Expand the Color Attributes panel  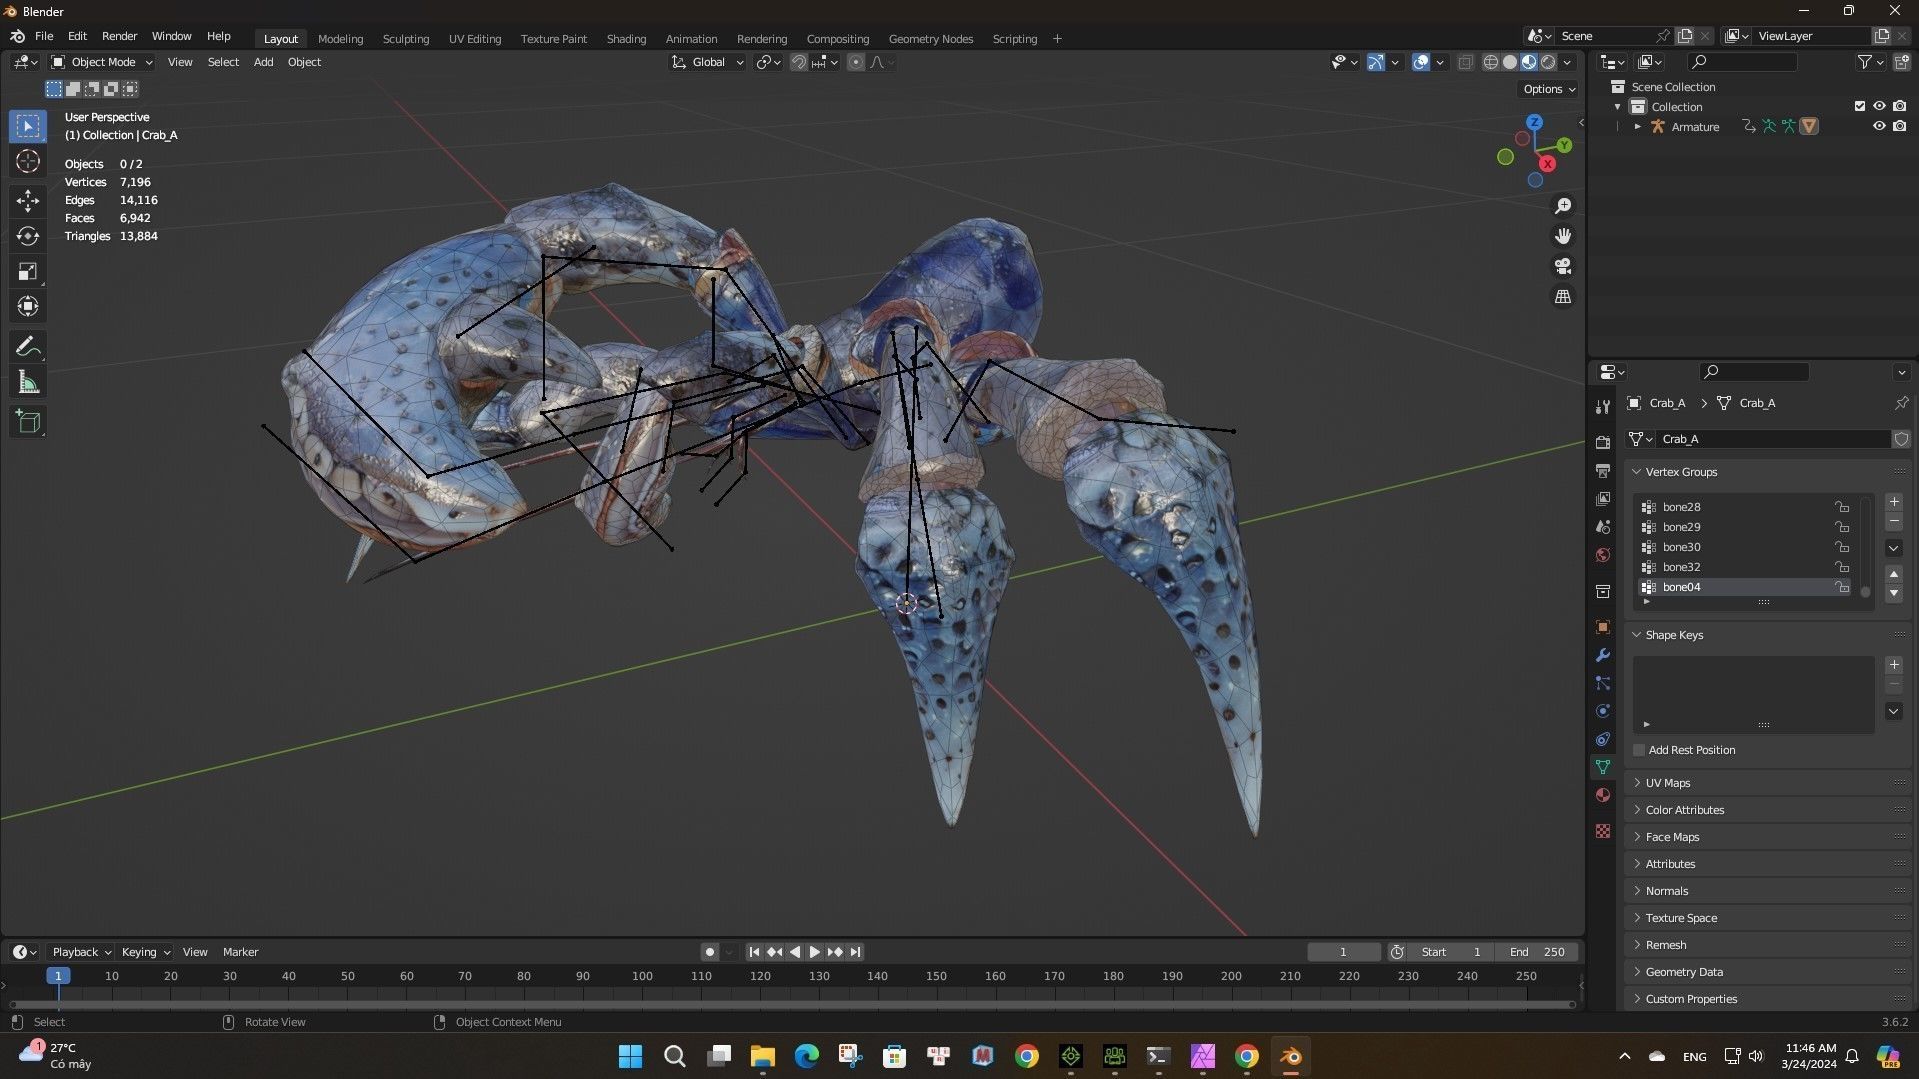click(1685, 810)
